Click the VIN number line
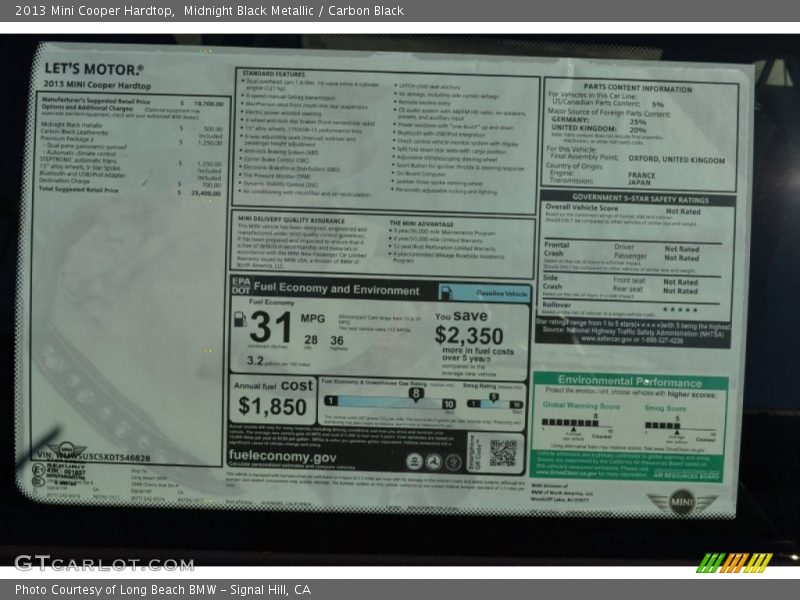This screenshot has height=600, width=800. (93, 457)
